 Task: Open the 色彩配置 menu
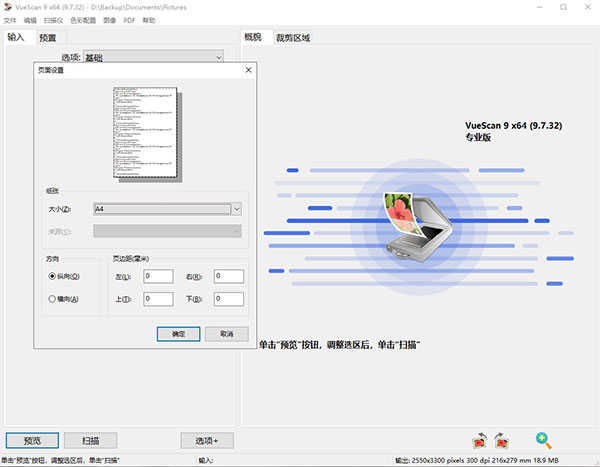pyautogui.click(x=83, y=20)
